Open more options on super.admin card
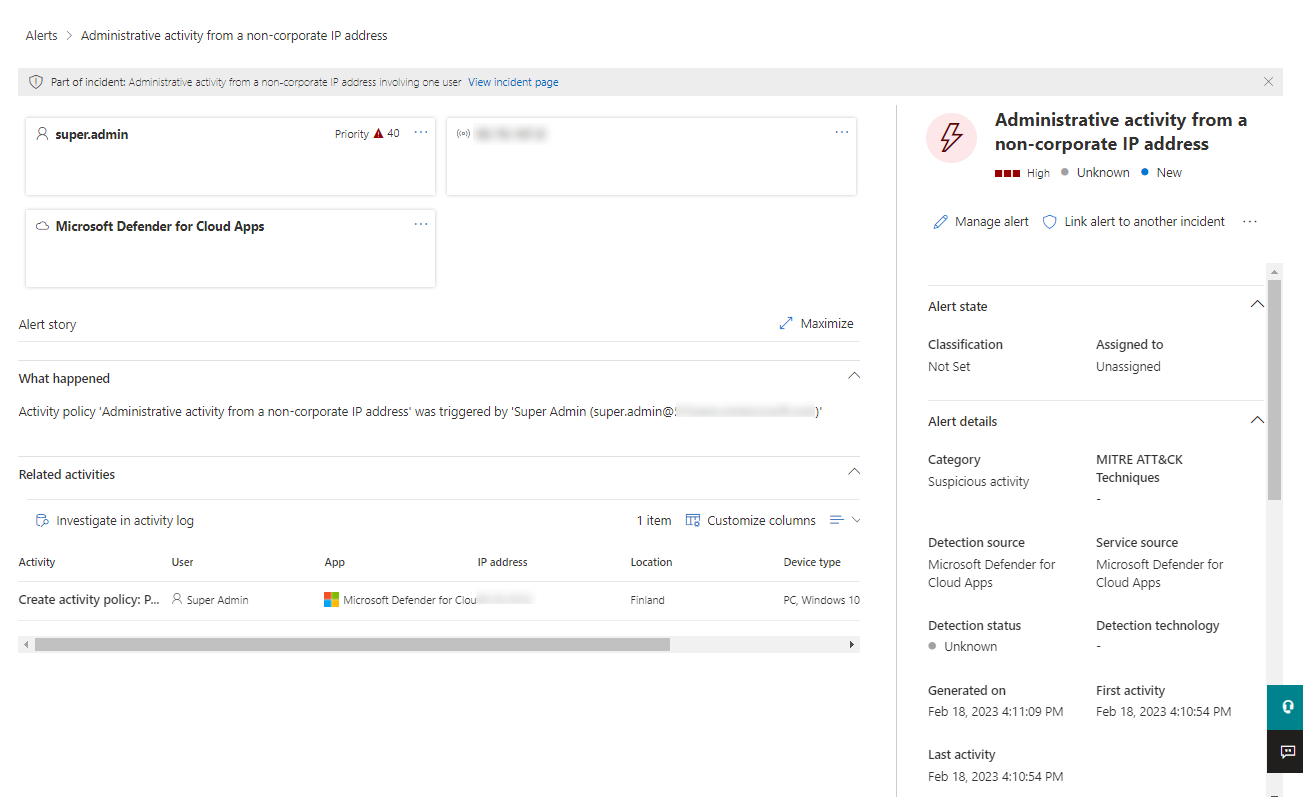Screen dimensions: 1303x797 (421, 133)
